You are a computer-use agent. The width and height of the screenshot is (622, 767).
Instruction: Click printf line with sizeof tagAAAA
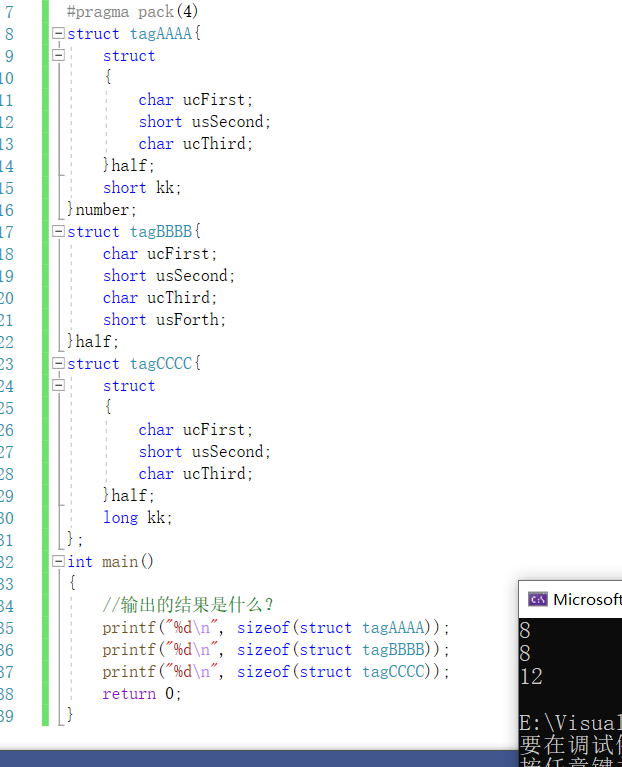coord(276,628)
